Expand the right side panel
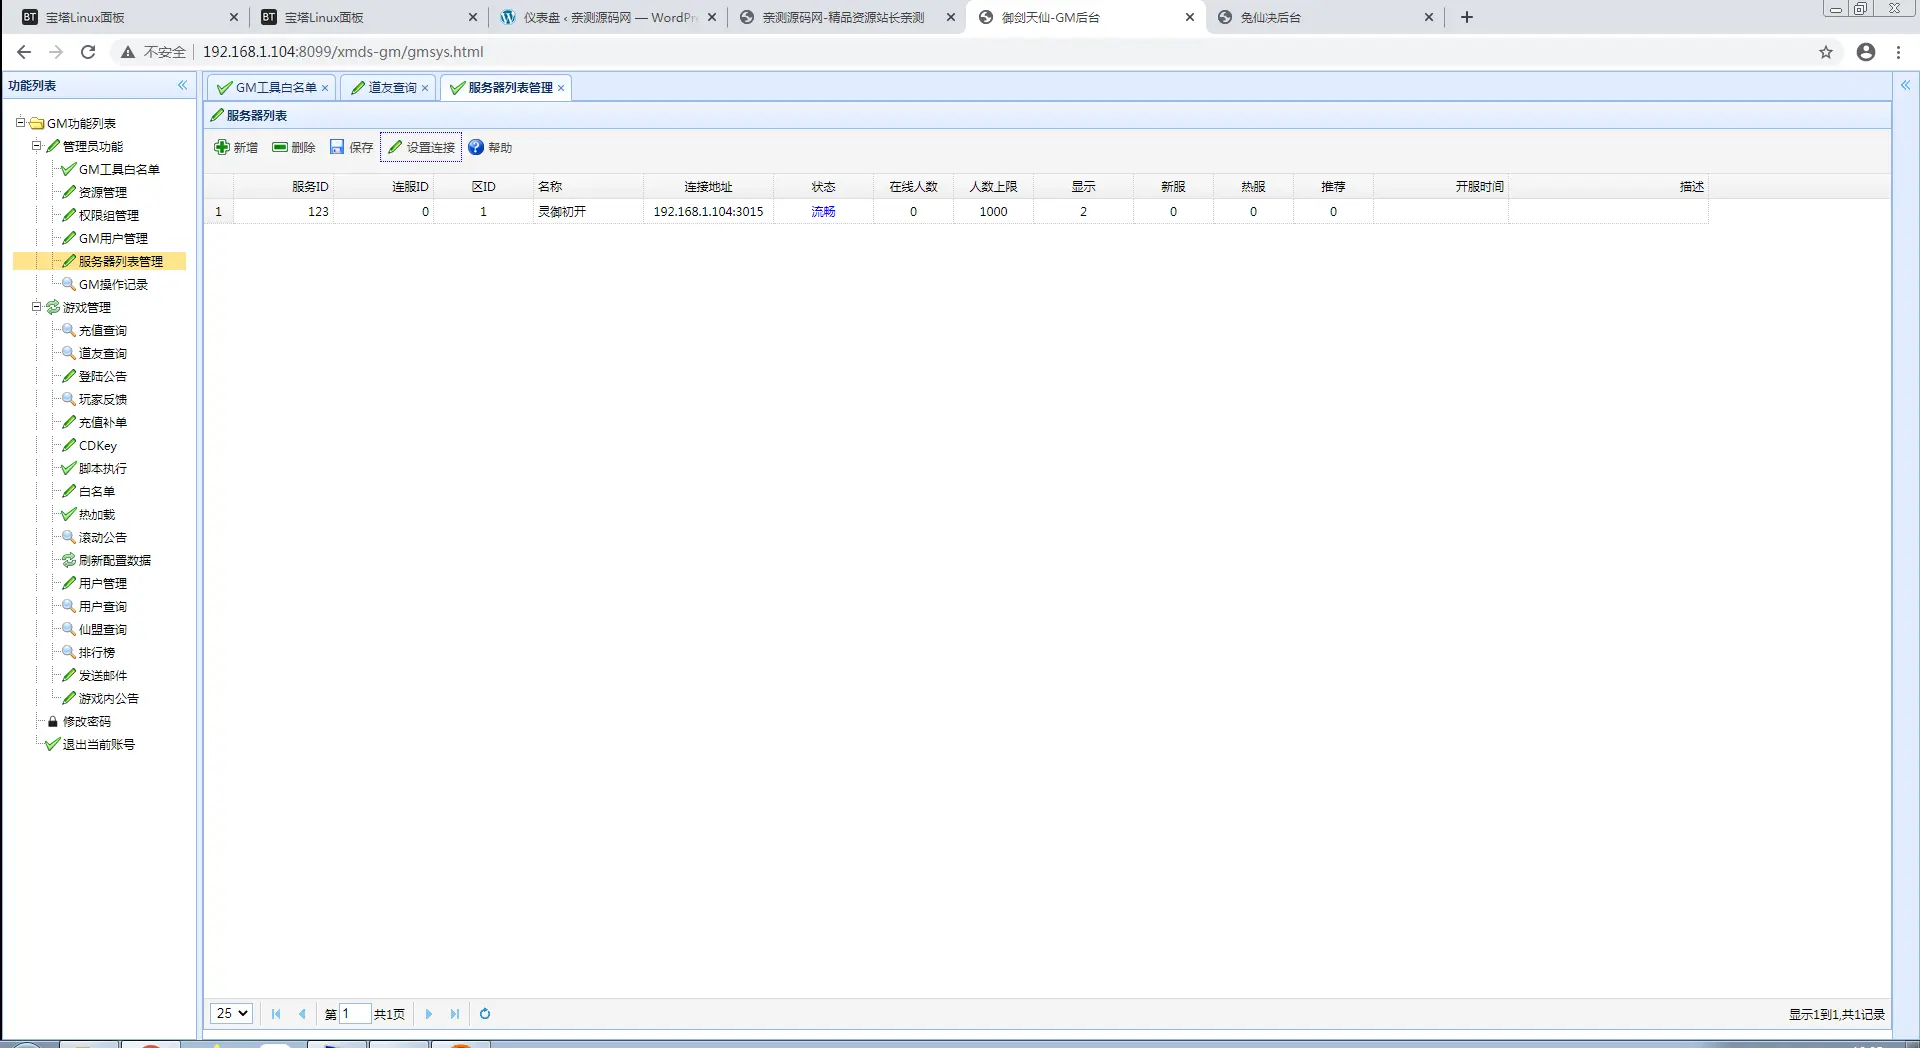1920x1048 pixels. pos(1905,86)
